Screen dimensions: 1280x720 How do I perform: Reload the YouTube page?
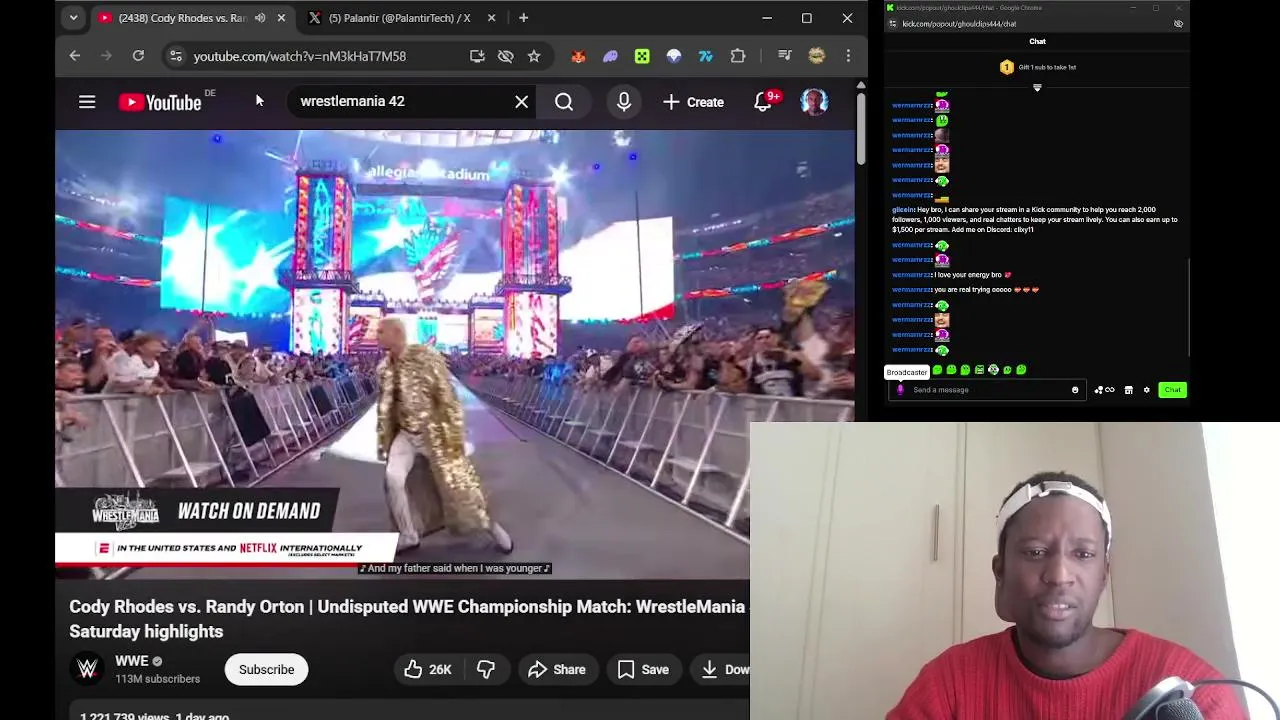click(x=138, y=56)
